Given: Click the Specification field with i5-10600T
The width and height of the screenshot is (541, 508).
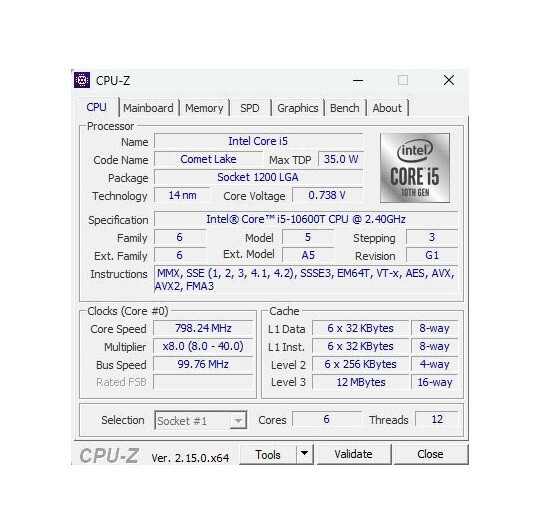Looking at the screenshot, I should pos(306,219).
